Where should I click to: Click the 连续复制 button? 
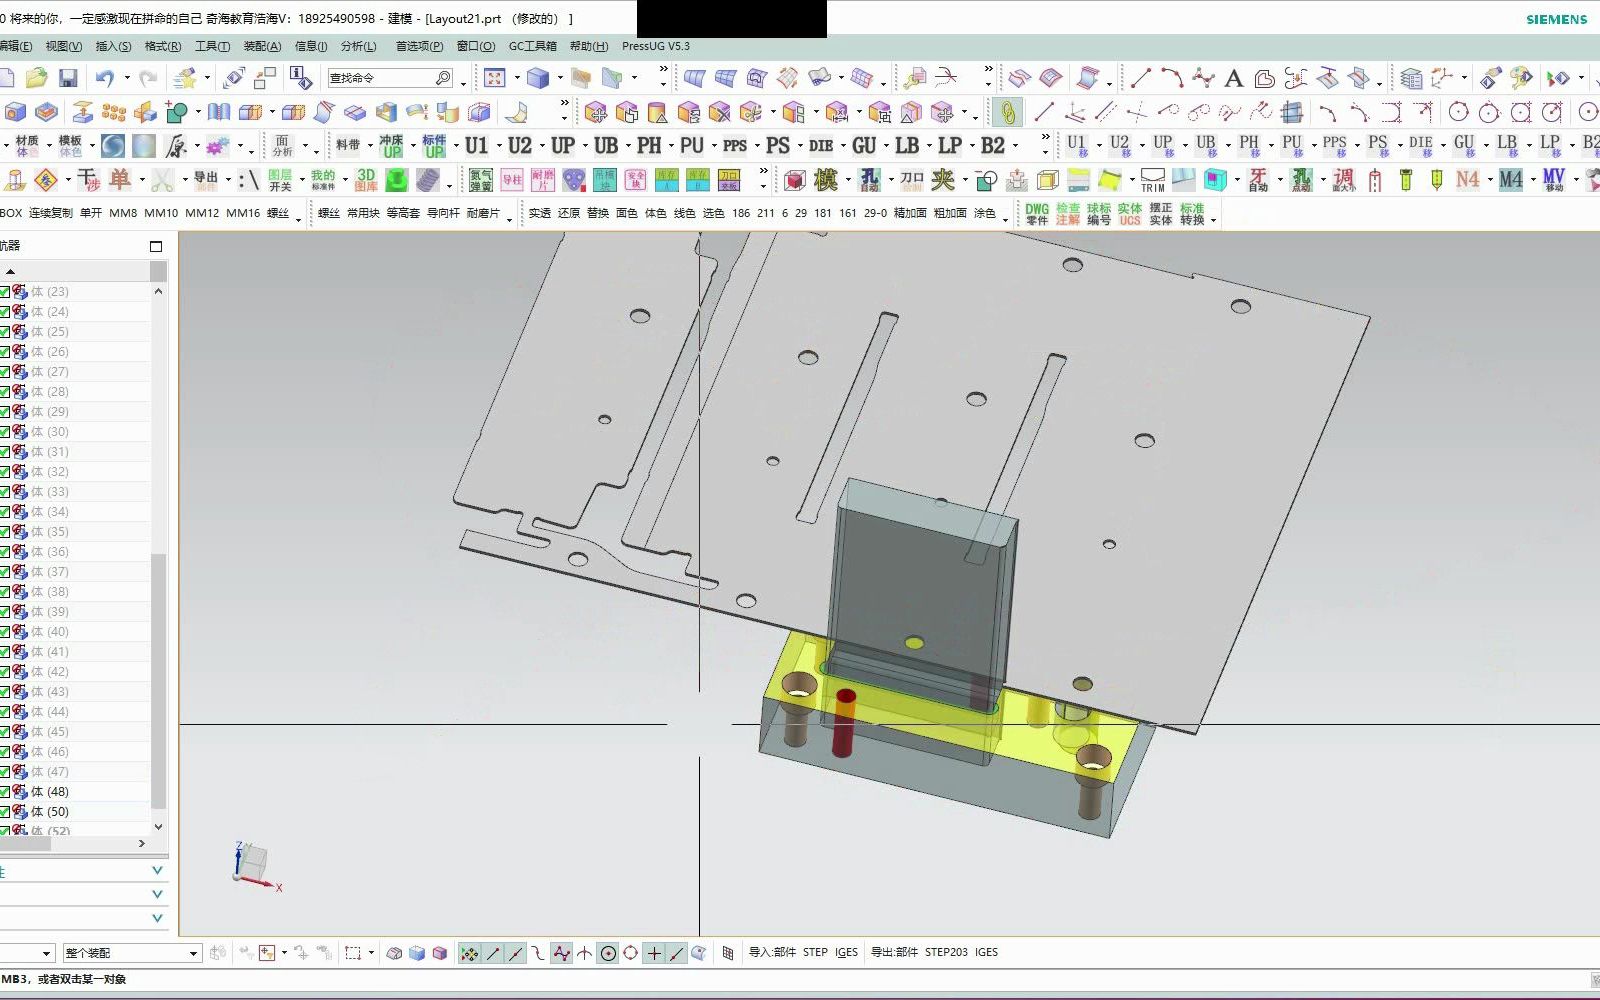pos(51,213)
